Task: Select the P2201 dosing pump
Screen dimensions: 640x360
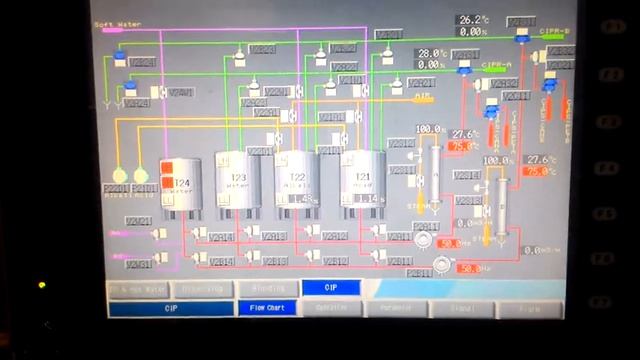Action: [x=120, y=176]
